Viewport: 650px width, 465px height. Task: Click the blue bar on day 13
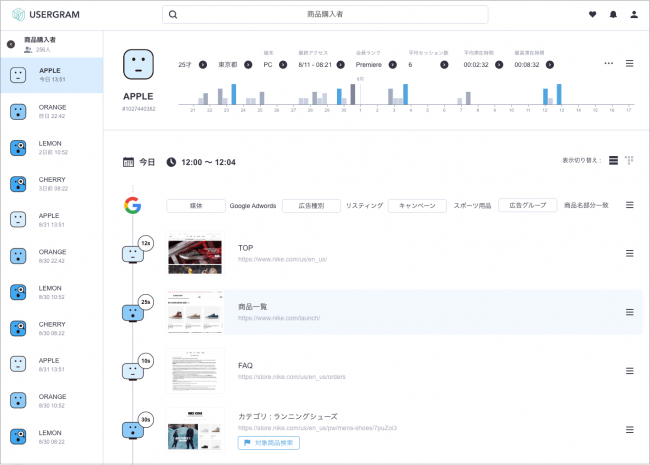point(560,94)
